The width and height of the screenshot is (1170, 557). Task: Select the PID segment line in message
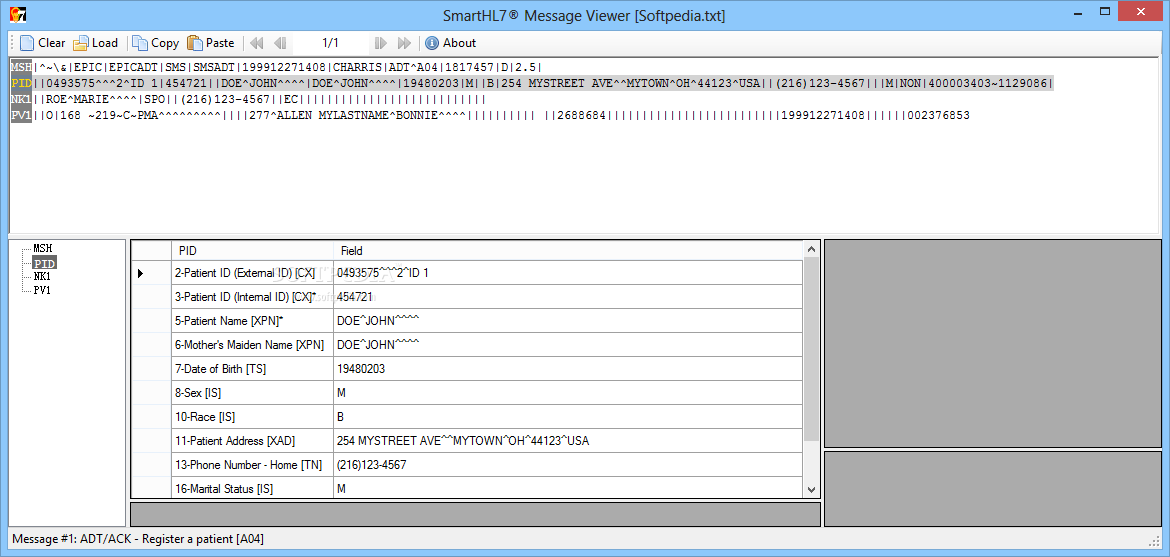531,83
